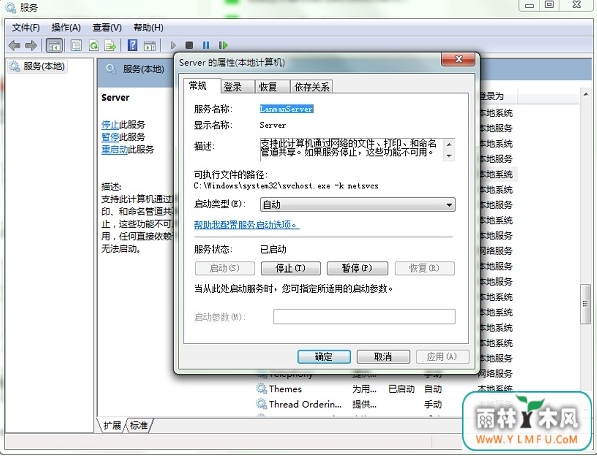The width and height of the screenshot is (597, 456).
Task: Click the services list vertical scrollbar thumb
Action: 585,304
